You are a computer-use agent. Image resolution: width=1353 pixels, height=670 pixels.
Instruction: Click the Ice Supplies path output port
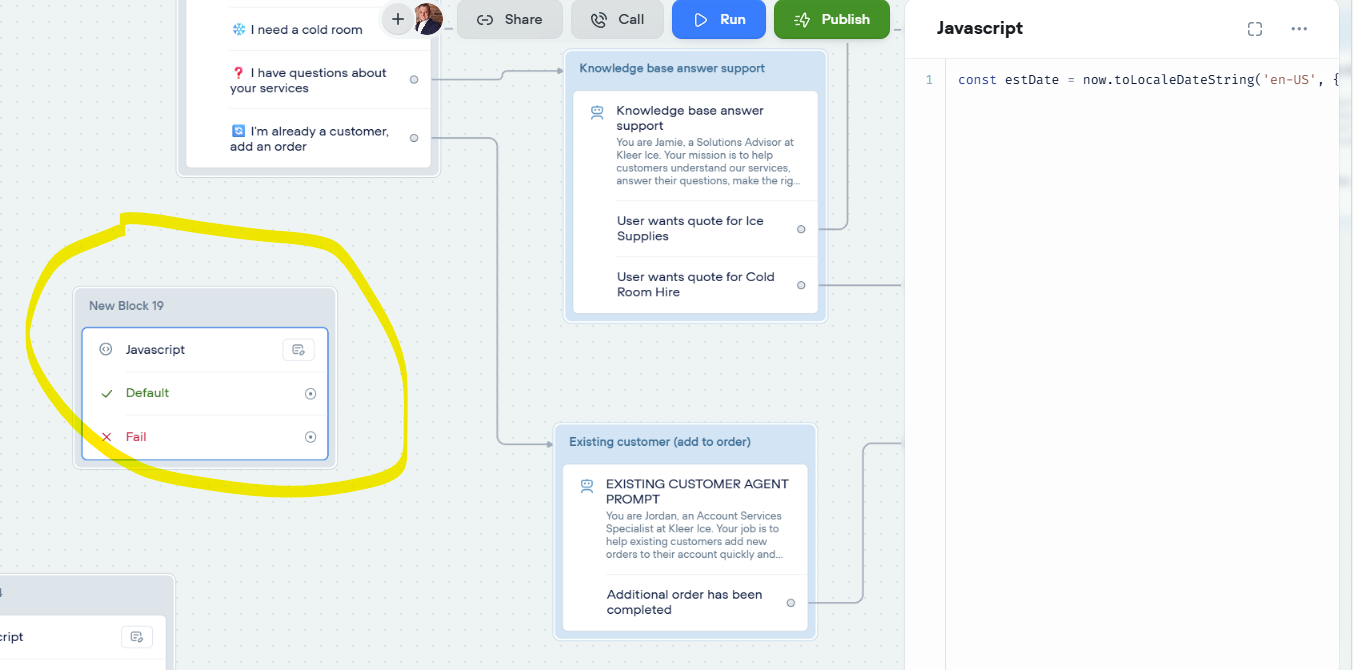pyautogui.click(x=801, y=229)
